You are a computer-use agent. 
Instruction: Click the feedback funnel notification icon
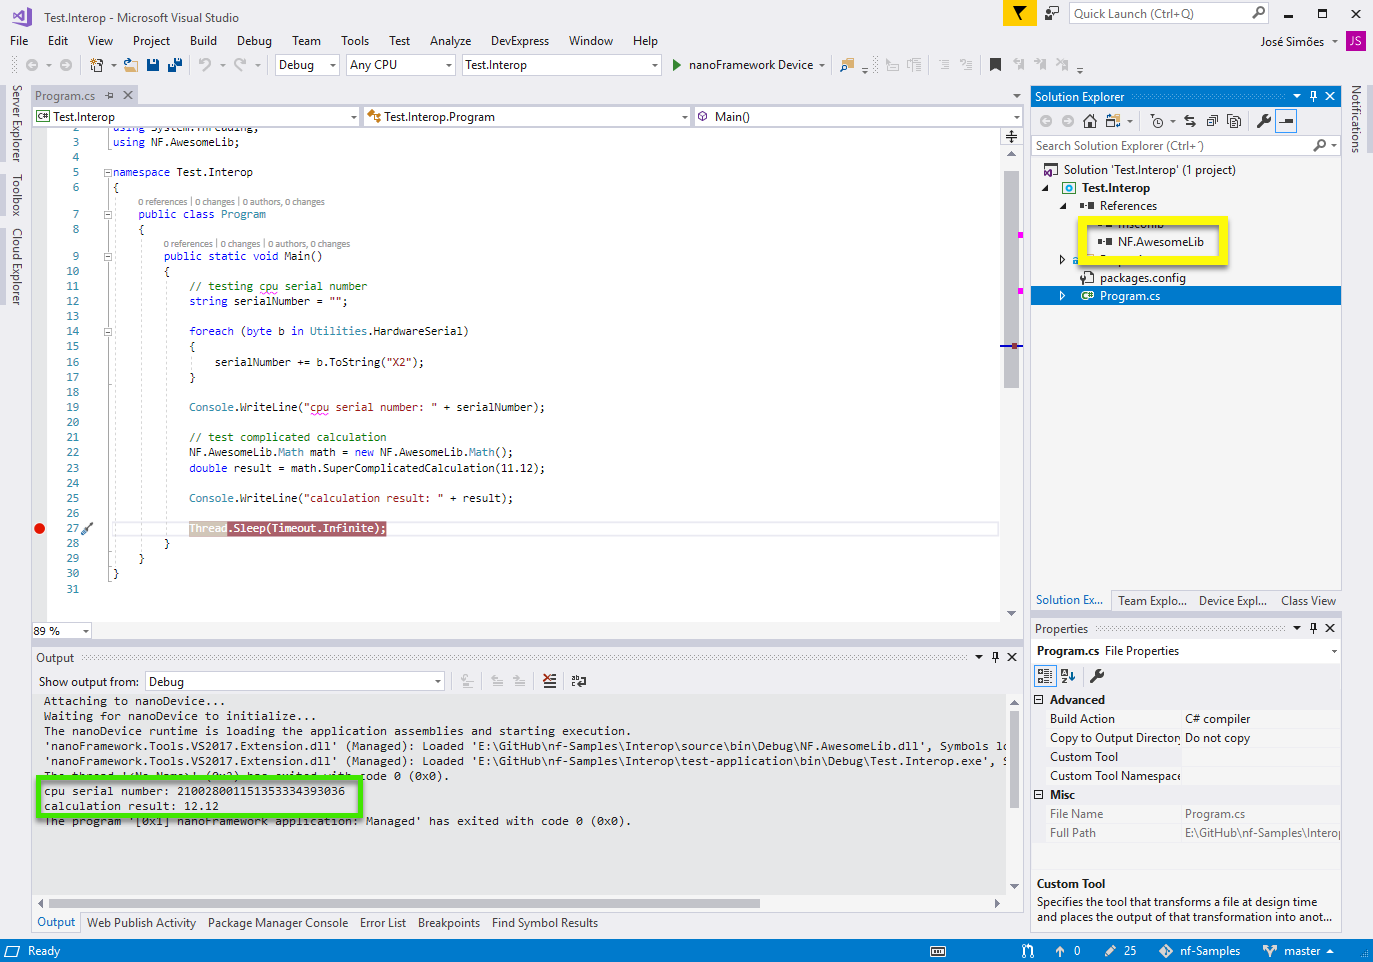point(1019,13)
